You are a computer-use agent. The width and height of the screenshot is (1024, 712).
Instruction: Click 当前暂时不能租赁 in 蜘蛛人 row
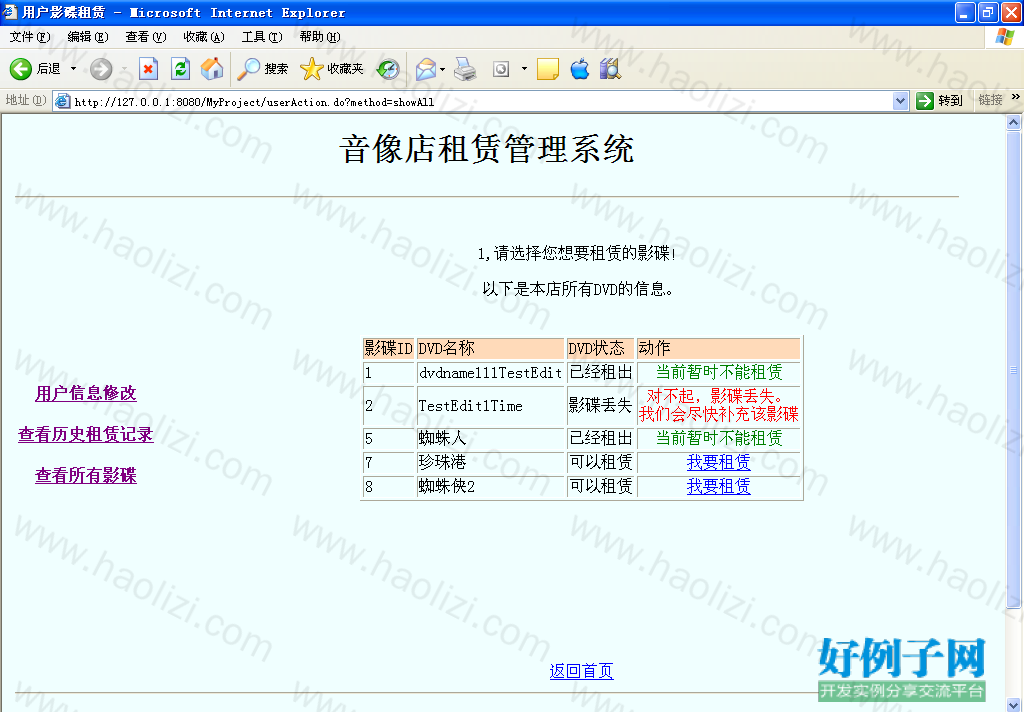click(x=718, y=438)
